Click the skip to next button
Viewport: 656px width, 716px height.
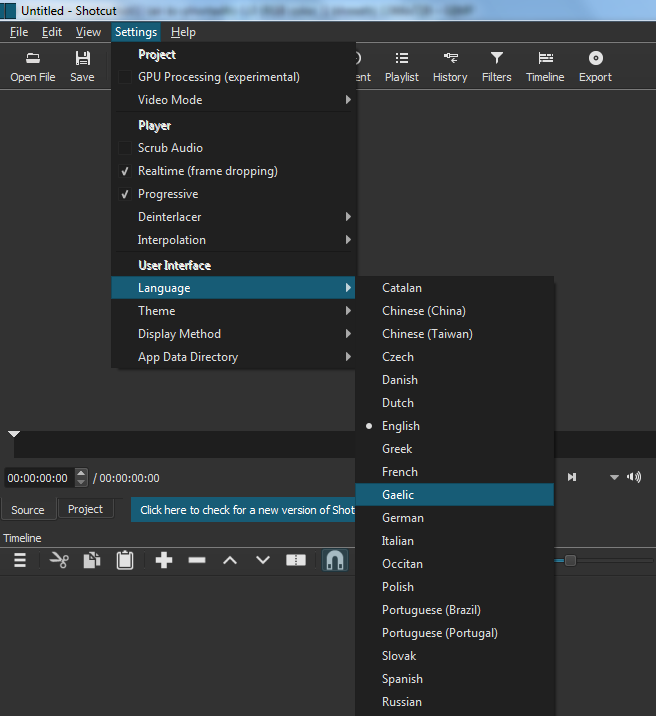tap(572, 477)
